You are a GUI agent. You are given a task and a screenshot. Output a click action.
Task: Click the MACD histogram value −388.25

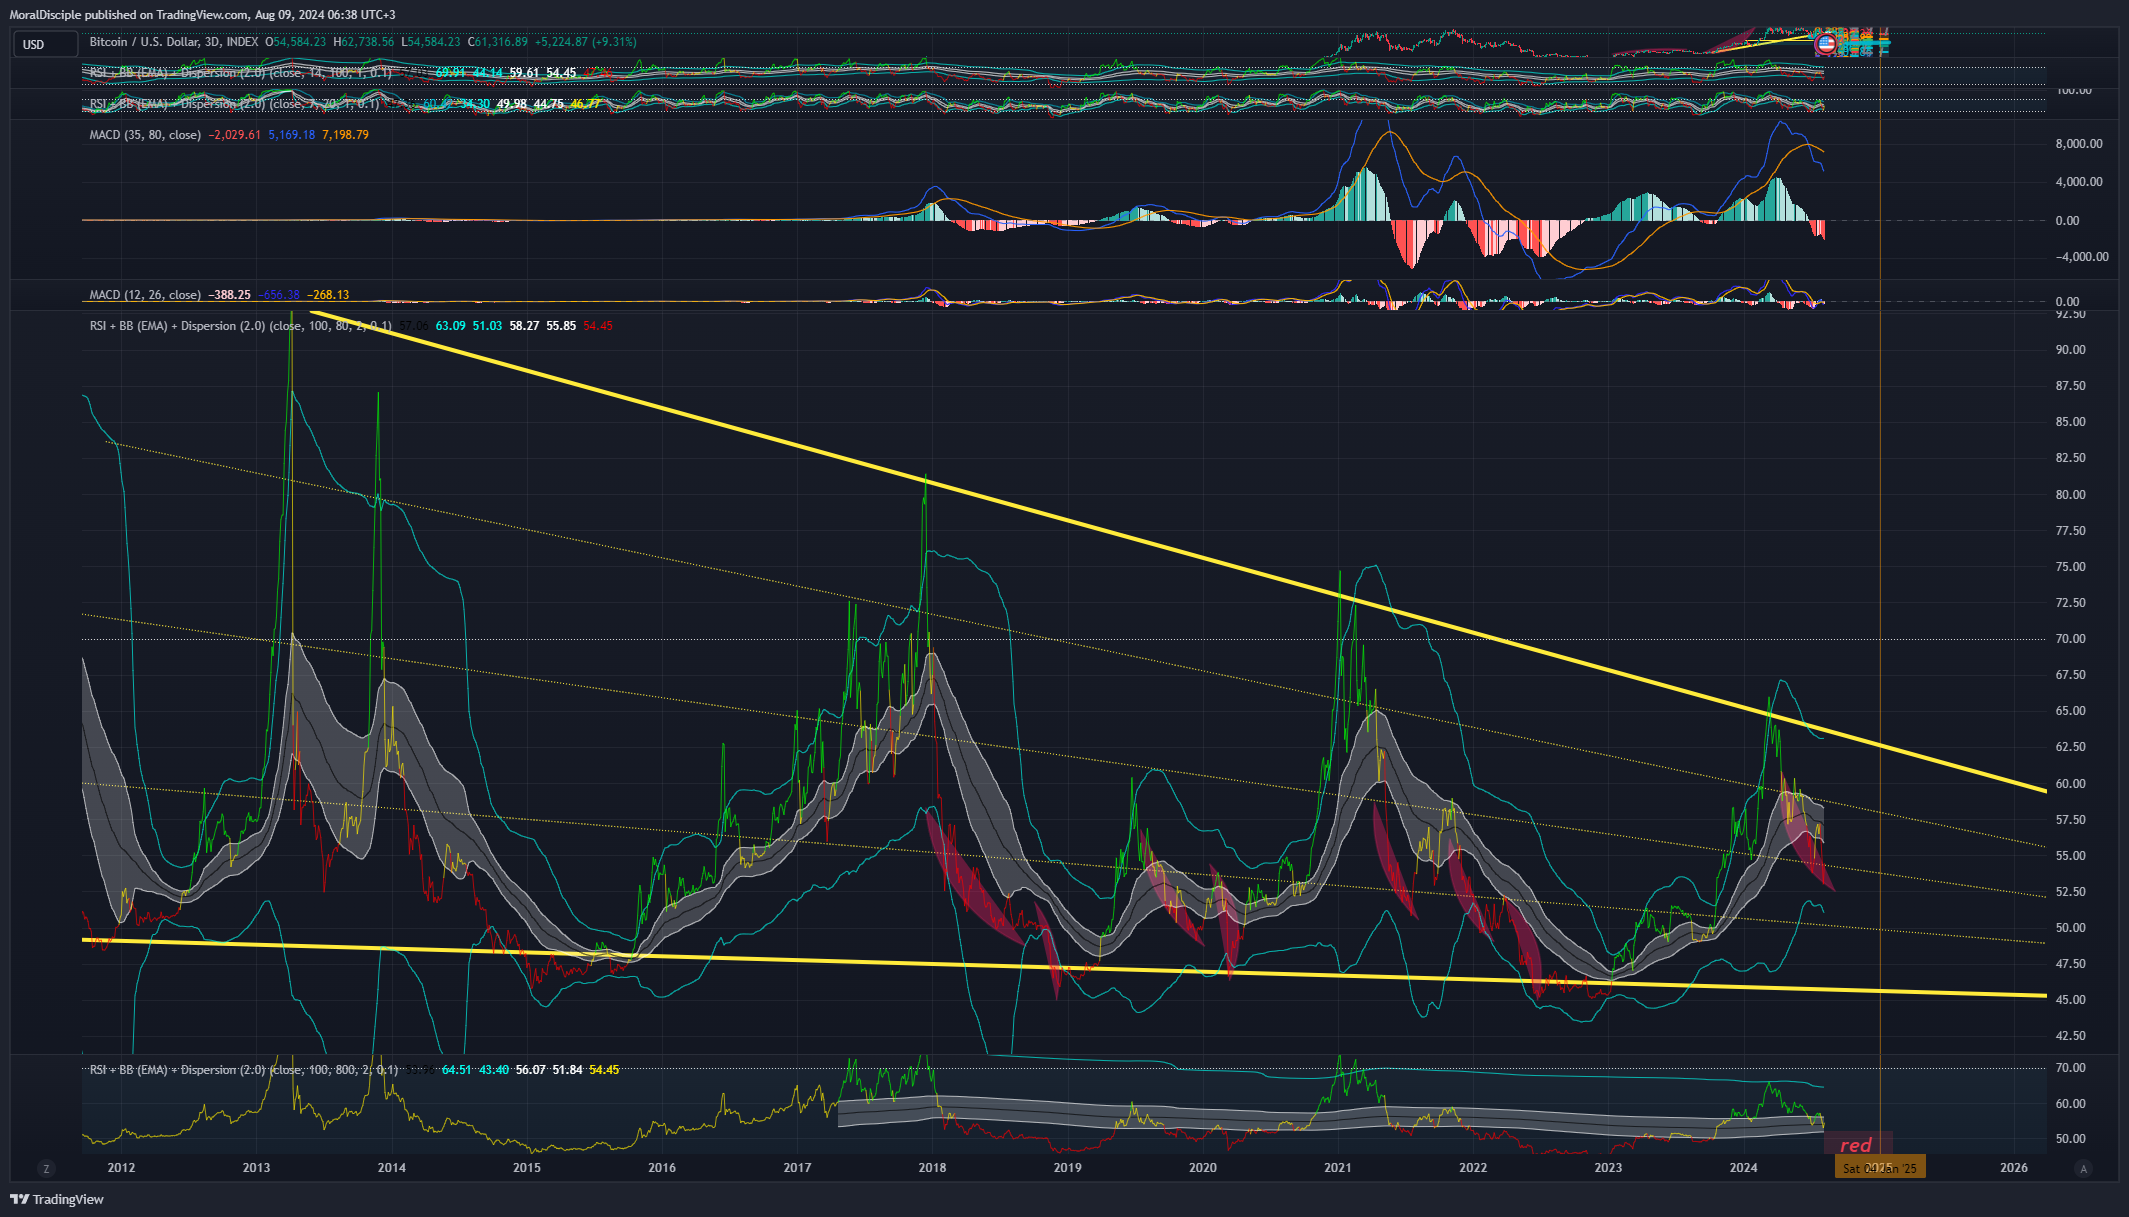click(229, 295)
